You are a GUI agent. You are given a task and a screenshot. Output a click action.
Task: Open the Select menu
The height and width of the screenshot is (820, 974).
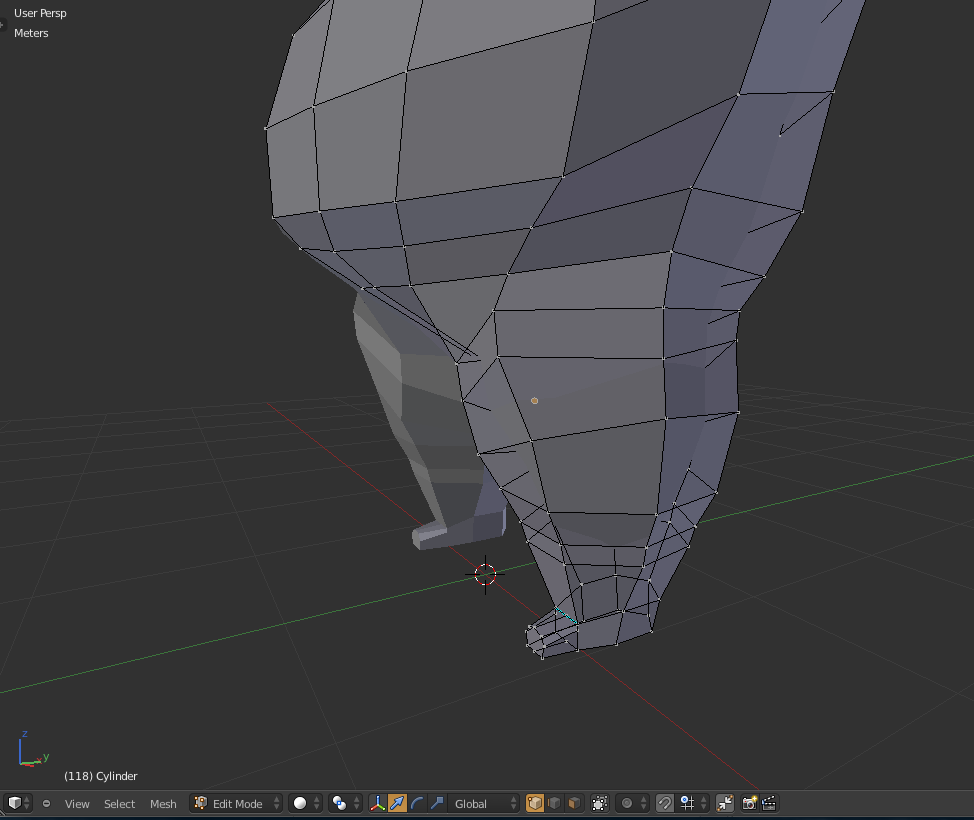[119, 804]
